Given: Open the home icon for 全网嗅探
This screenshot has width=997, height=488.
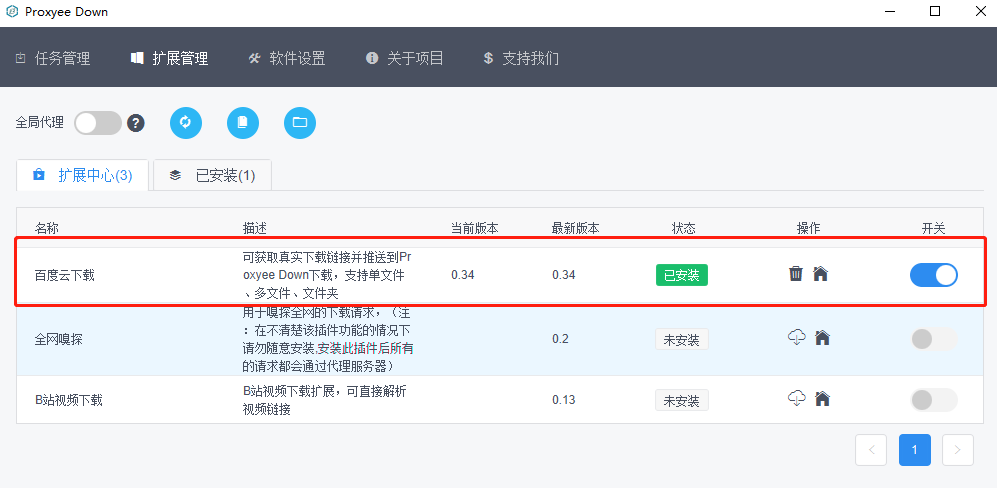Looking at the screenshot, I should (x=823, y=337).
